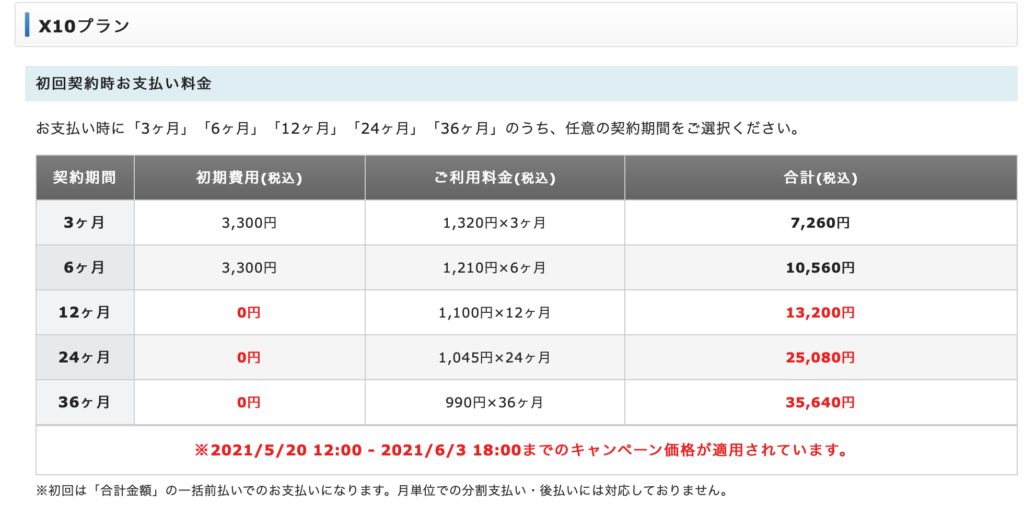Select the 36ヶ月 contract period cell

[85, 402]
